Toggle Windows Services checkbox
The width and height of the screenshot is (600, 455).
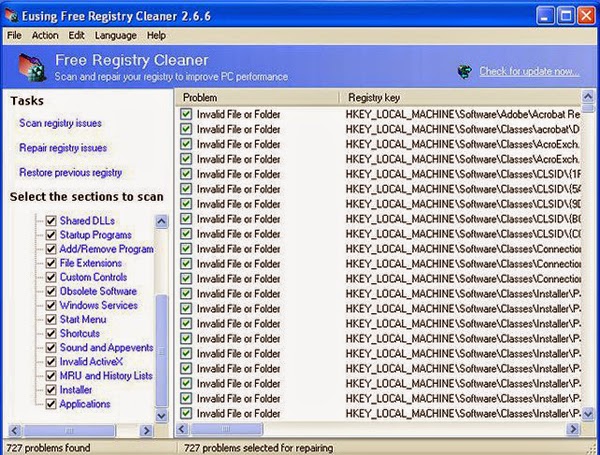(51, 305)
